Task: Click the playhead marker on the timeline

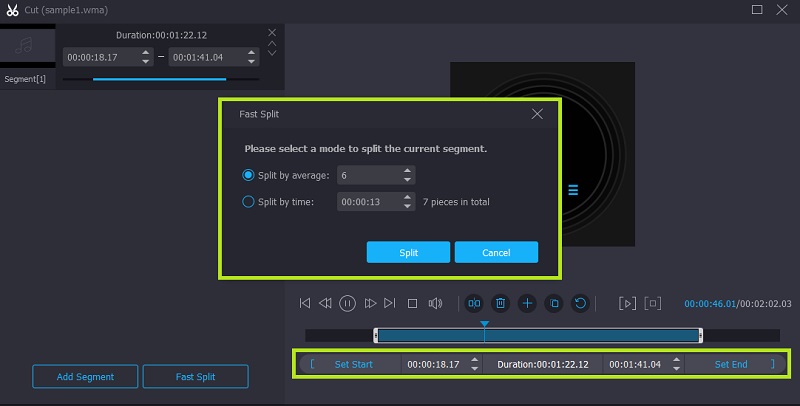Action: coord(484,325)
